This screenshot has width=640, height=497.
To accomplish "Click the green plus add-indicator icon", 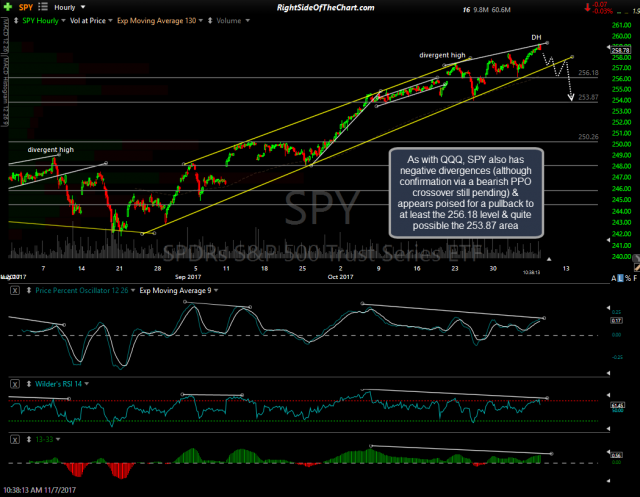I will coord(7,7).
